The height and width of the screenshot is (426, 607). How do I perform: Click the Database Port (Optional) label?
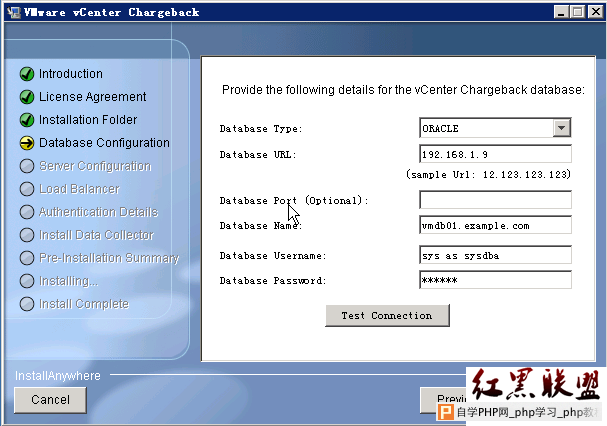tap(294, 201)
